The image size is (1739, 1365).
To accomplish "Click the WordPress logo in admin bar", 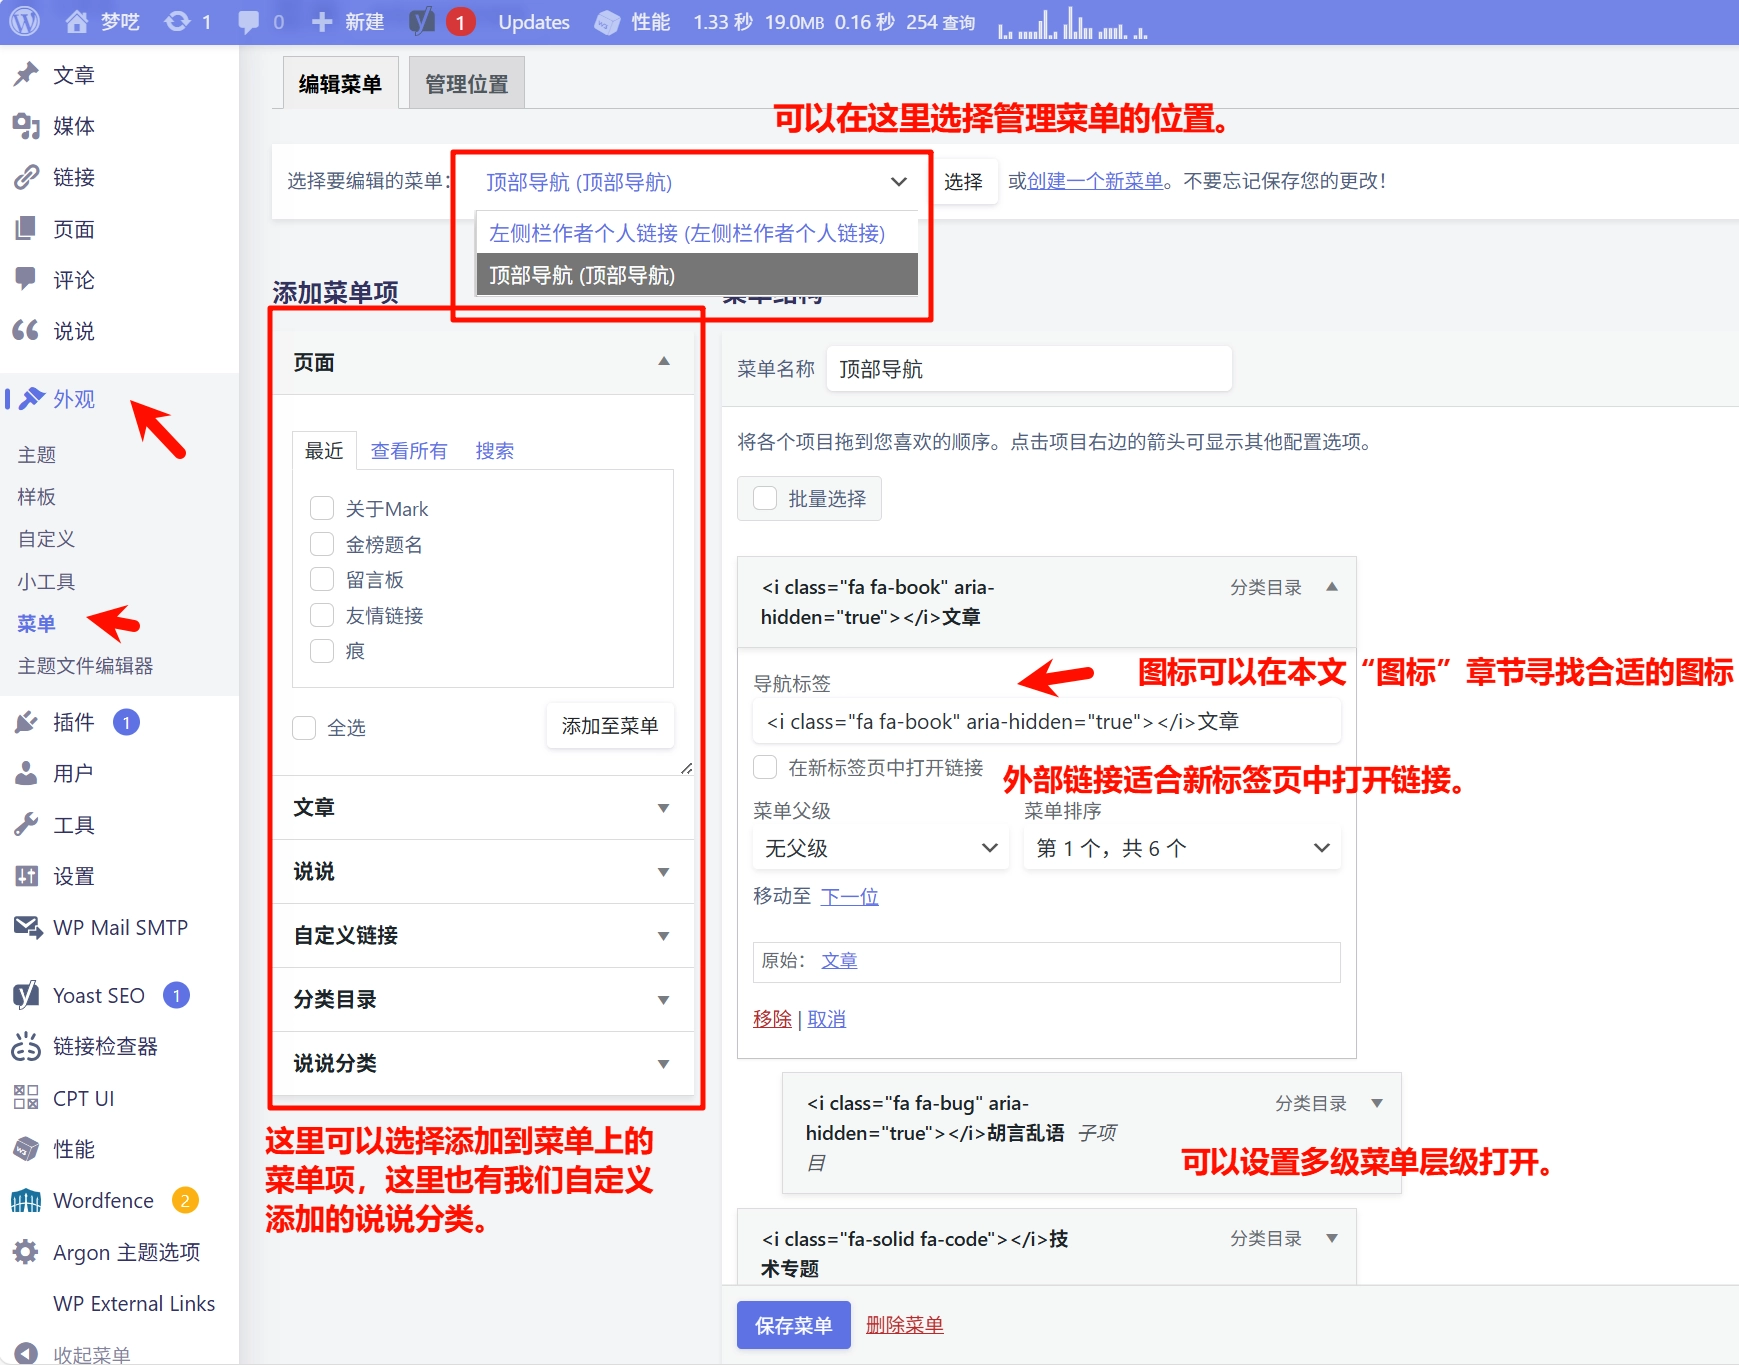I will (24, 21).
